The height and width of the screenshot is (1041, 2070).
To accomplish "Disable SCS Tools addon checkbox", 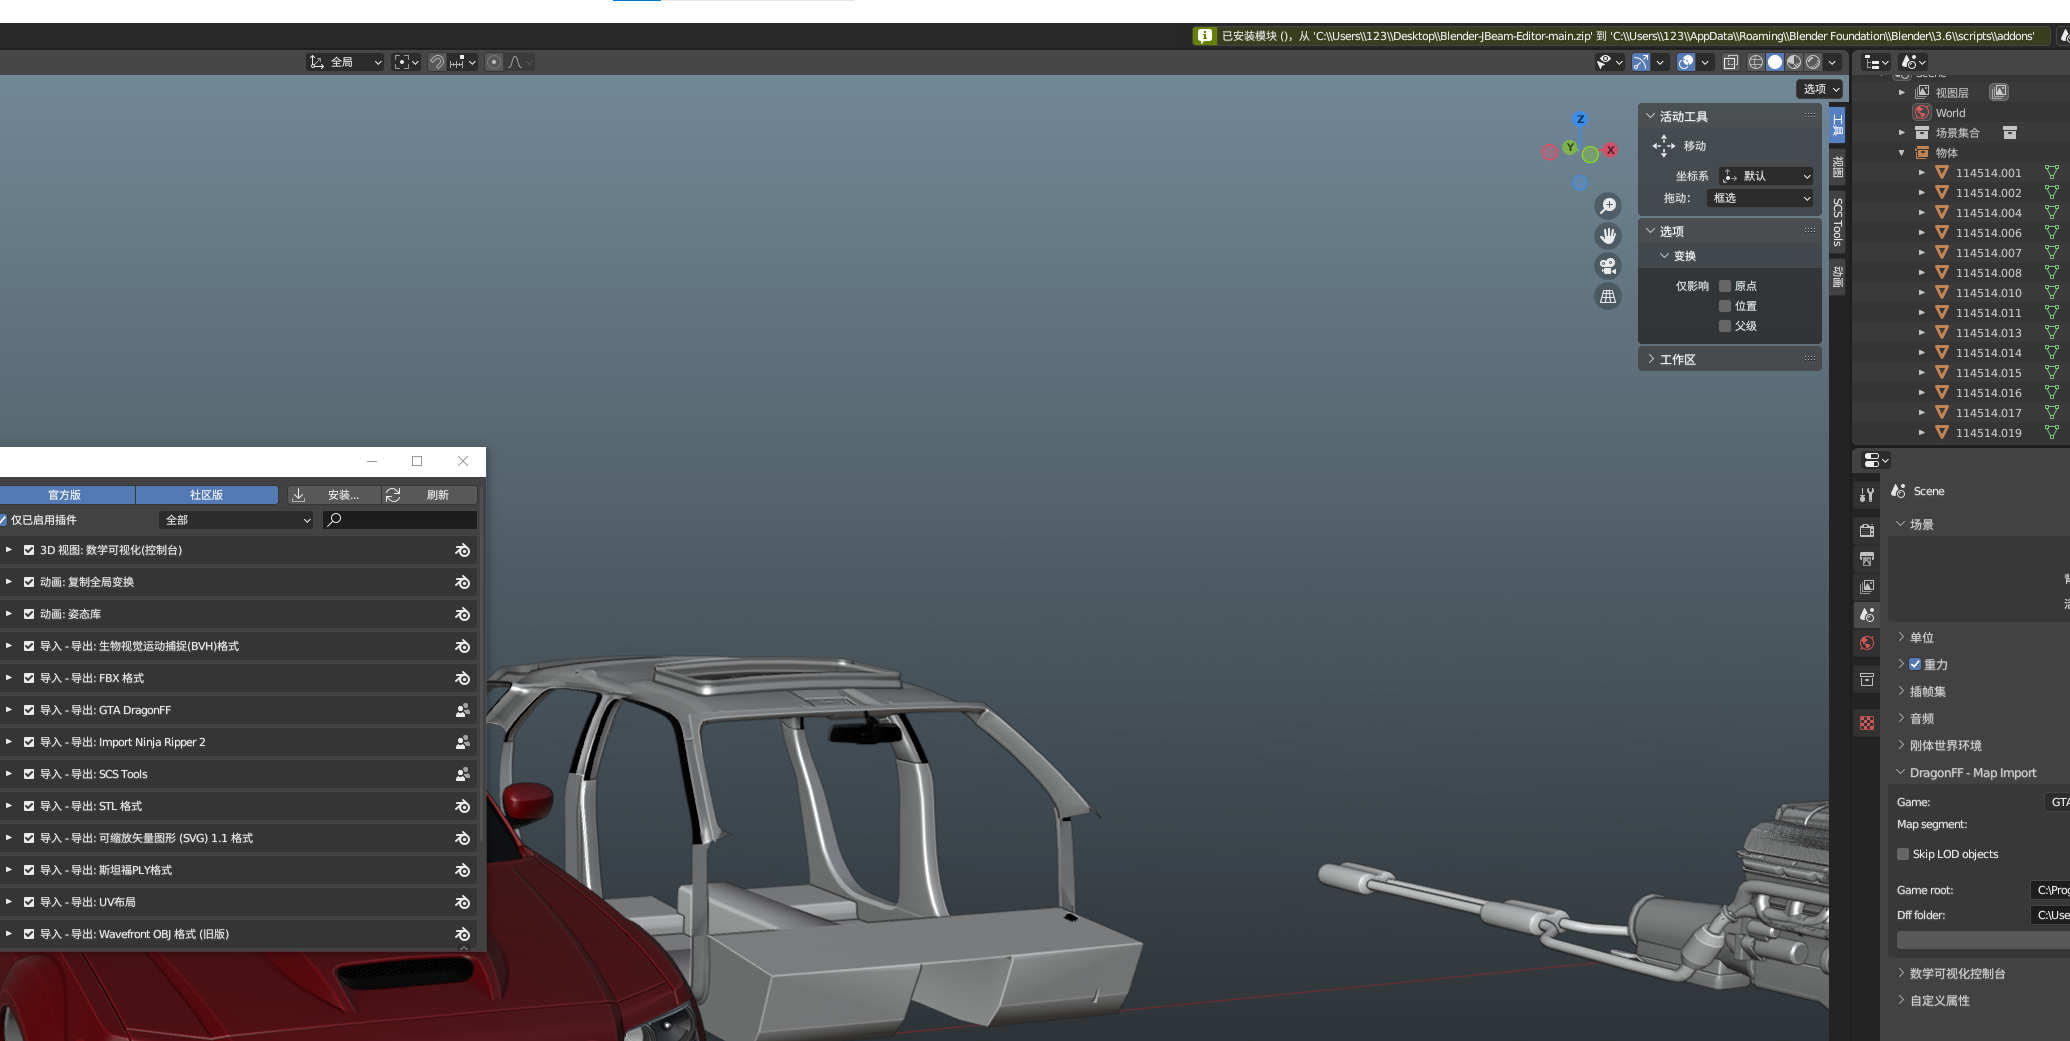I will click(29, 774).
